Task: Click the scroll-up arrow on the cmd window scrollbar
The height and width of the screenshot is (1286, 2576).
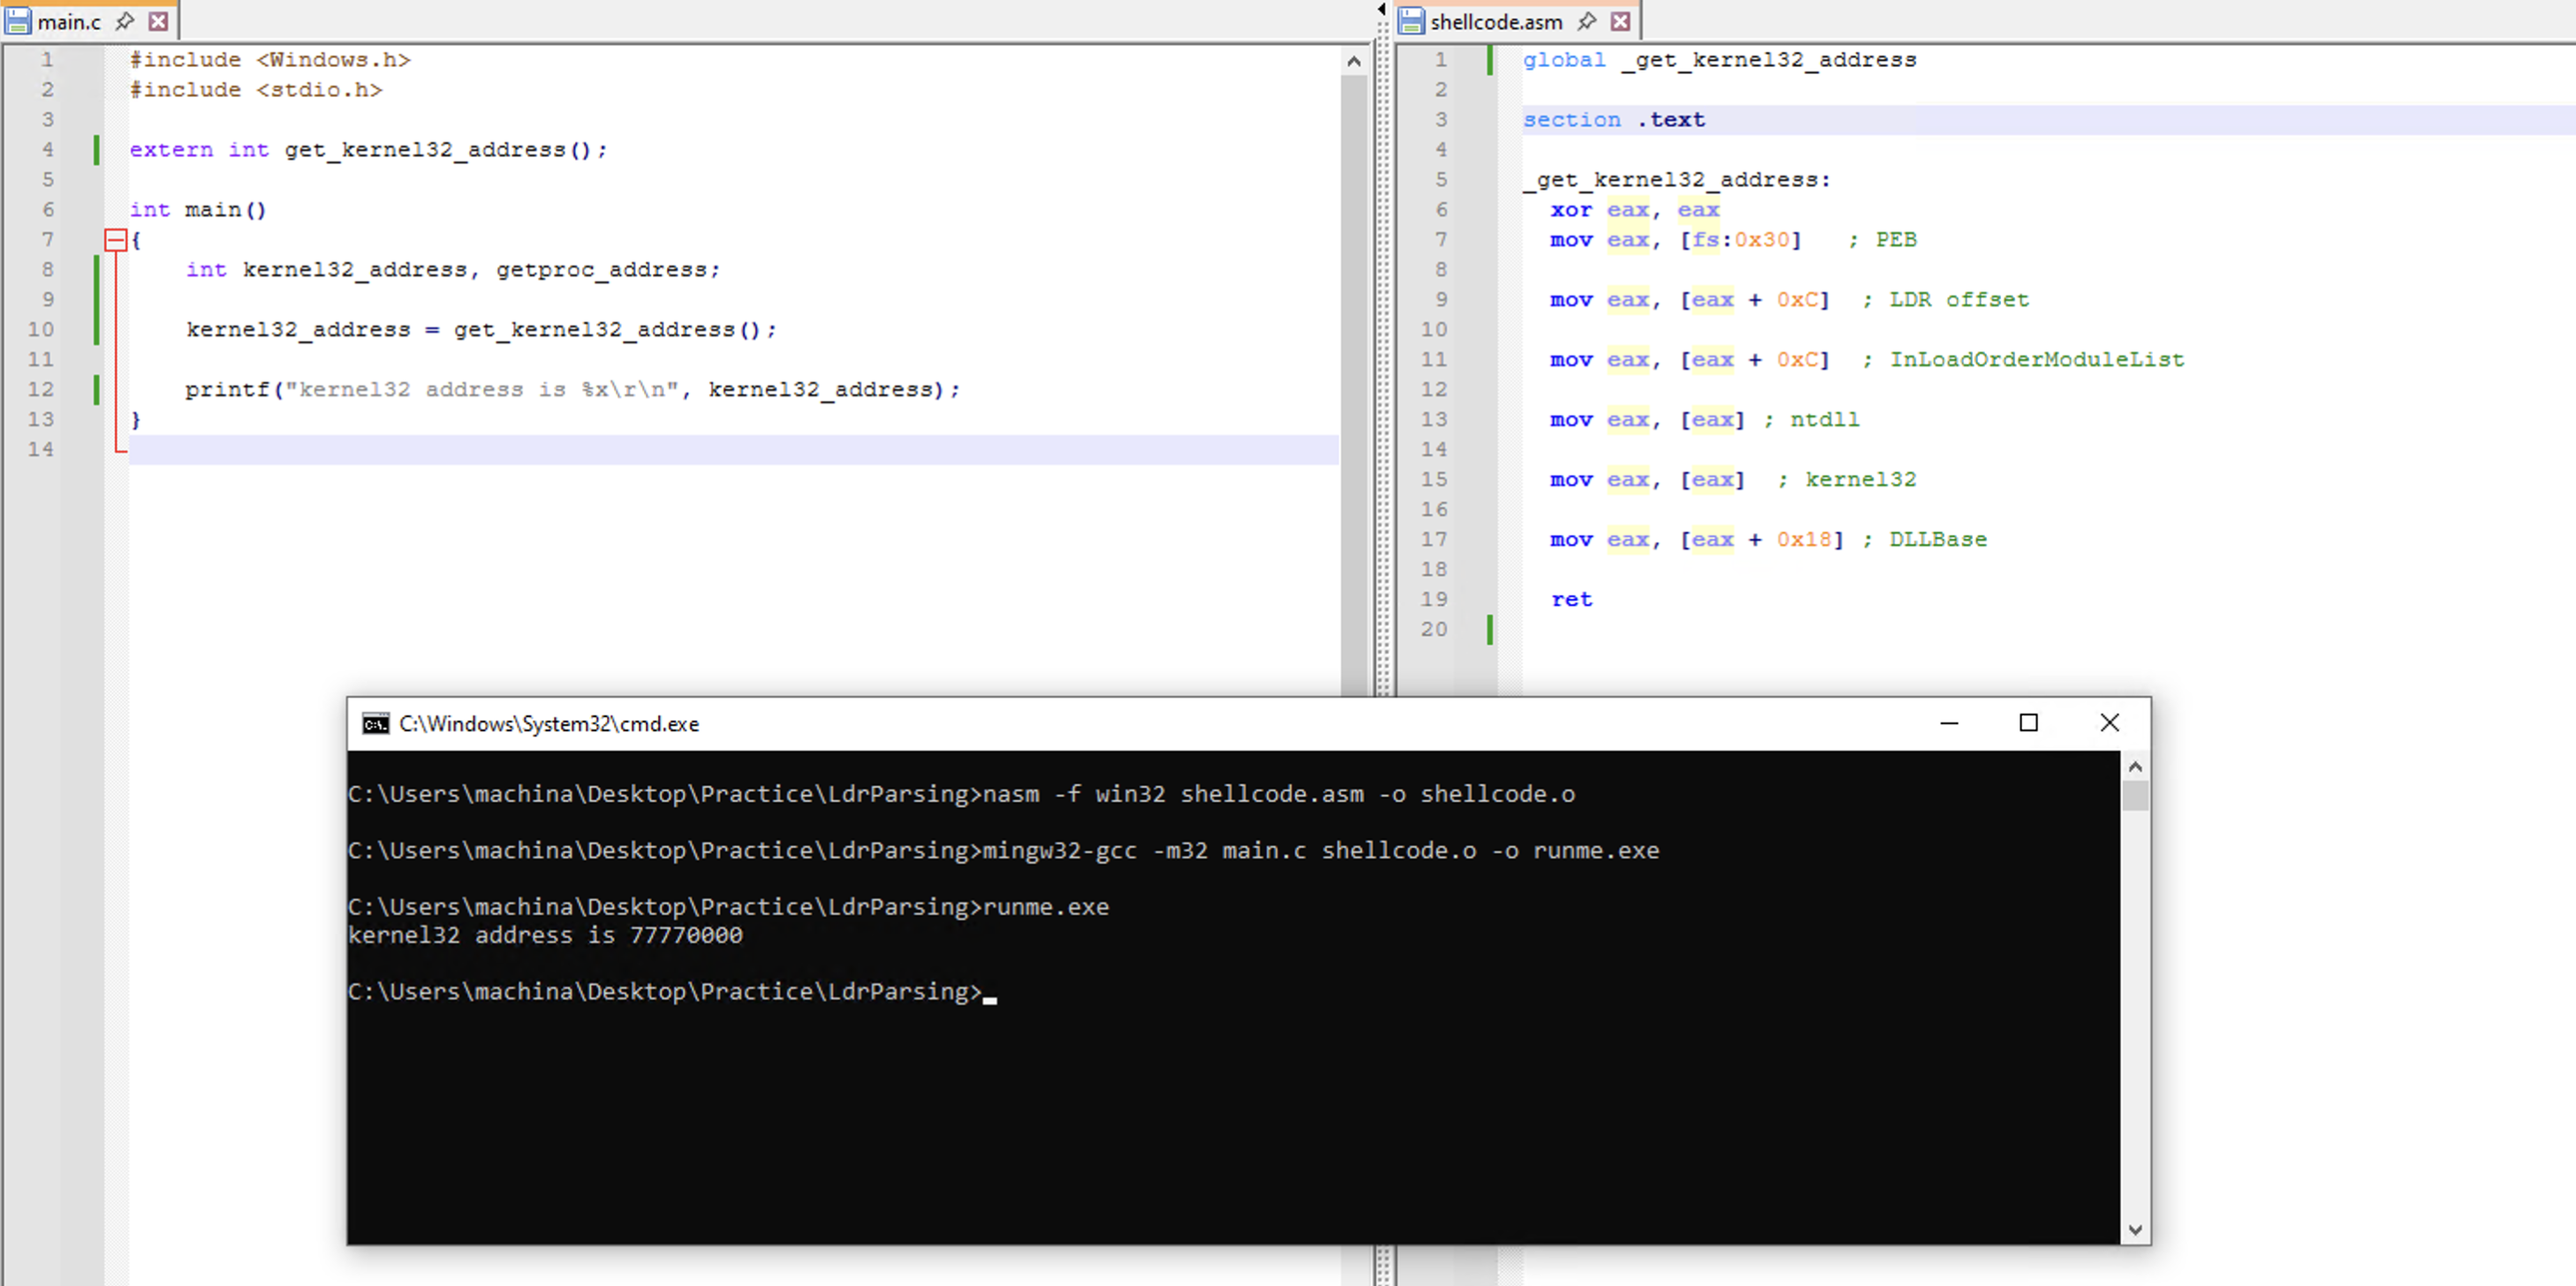Action: coord(2135,766)
